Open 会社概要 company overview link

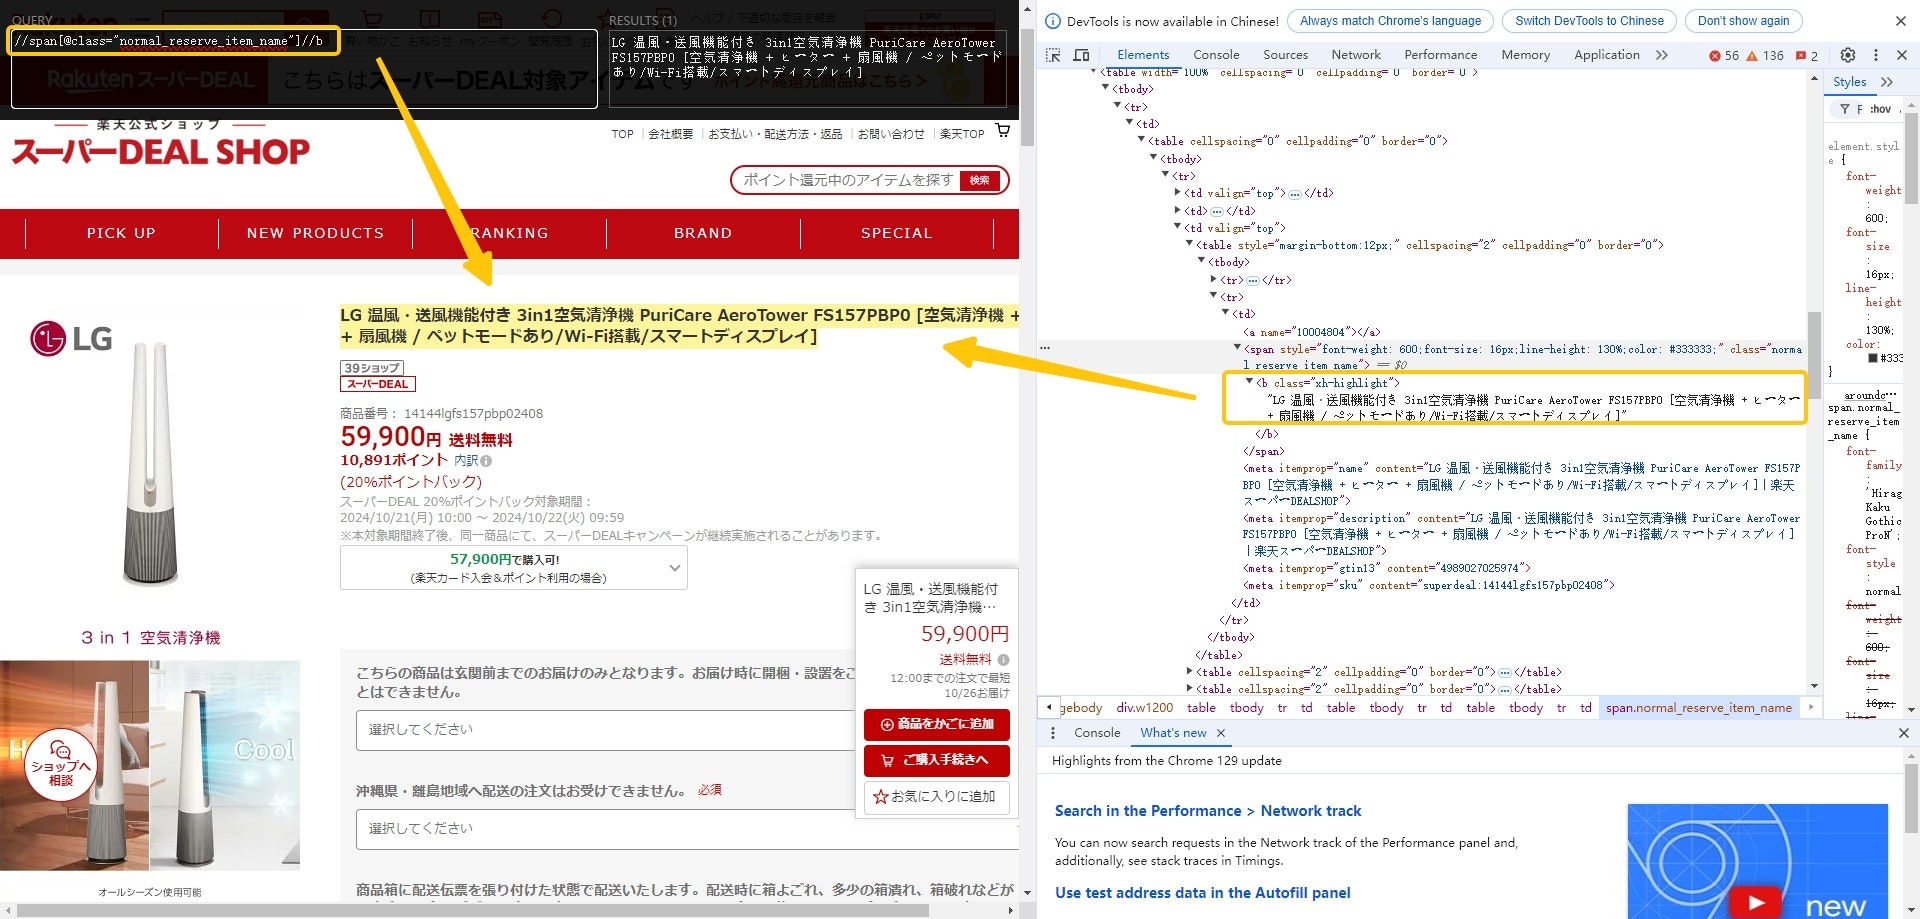(x=671, y=134)
